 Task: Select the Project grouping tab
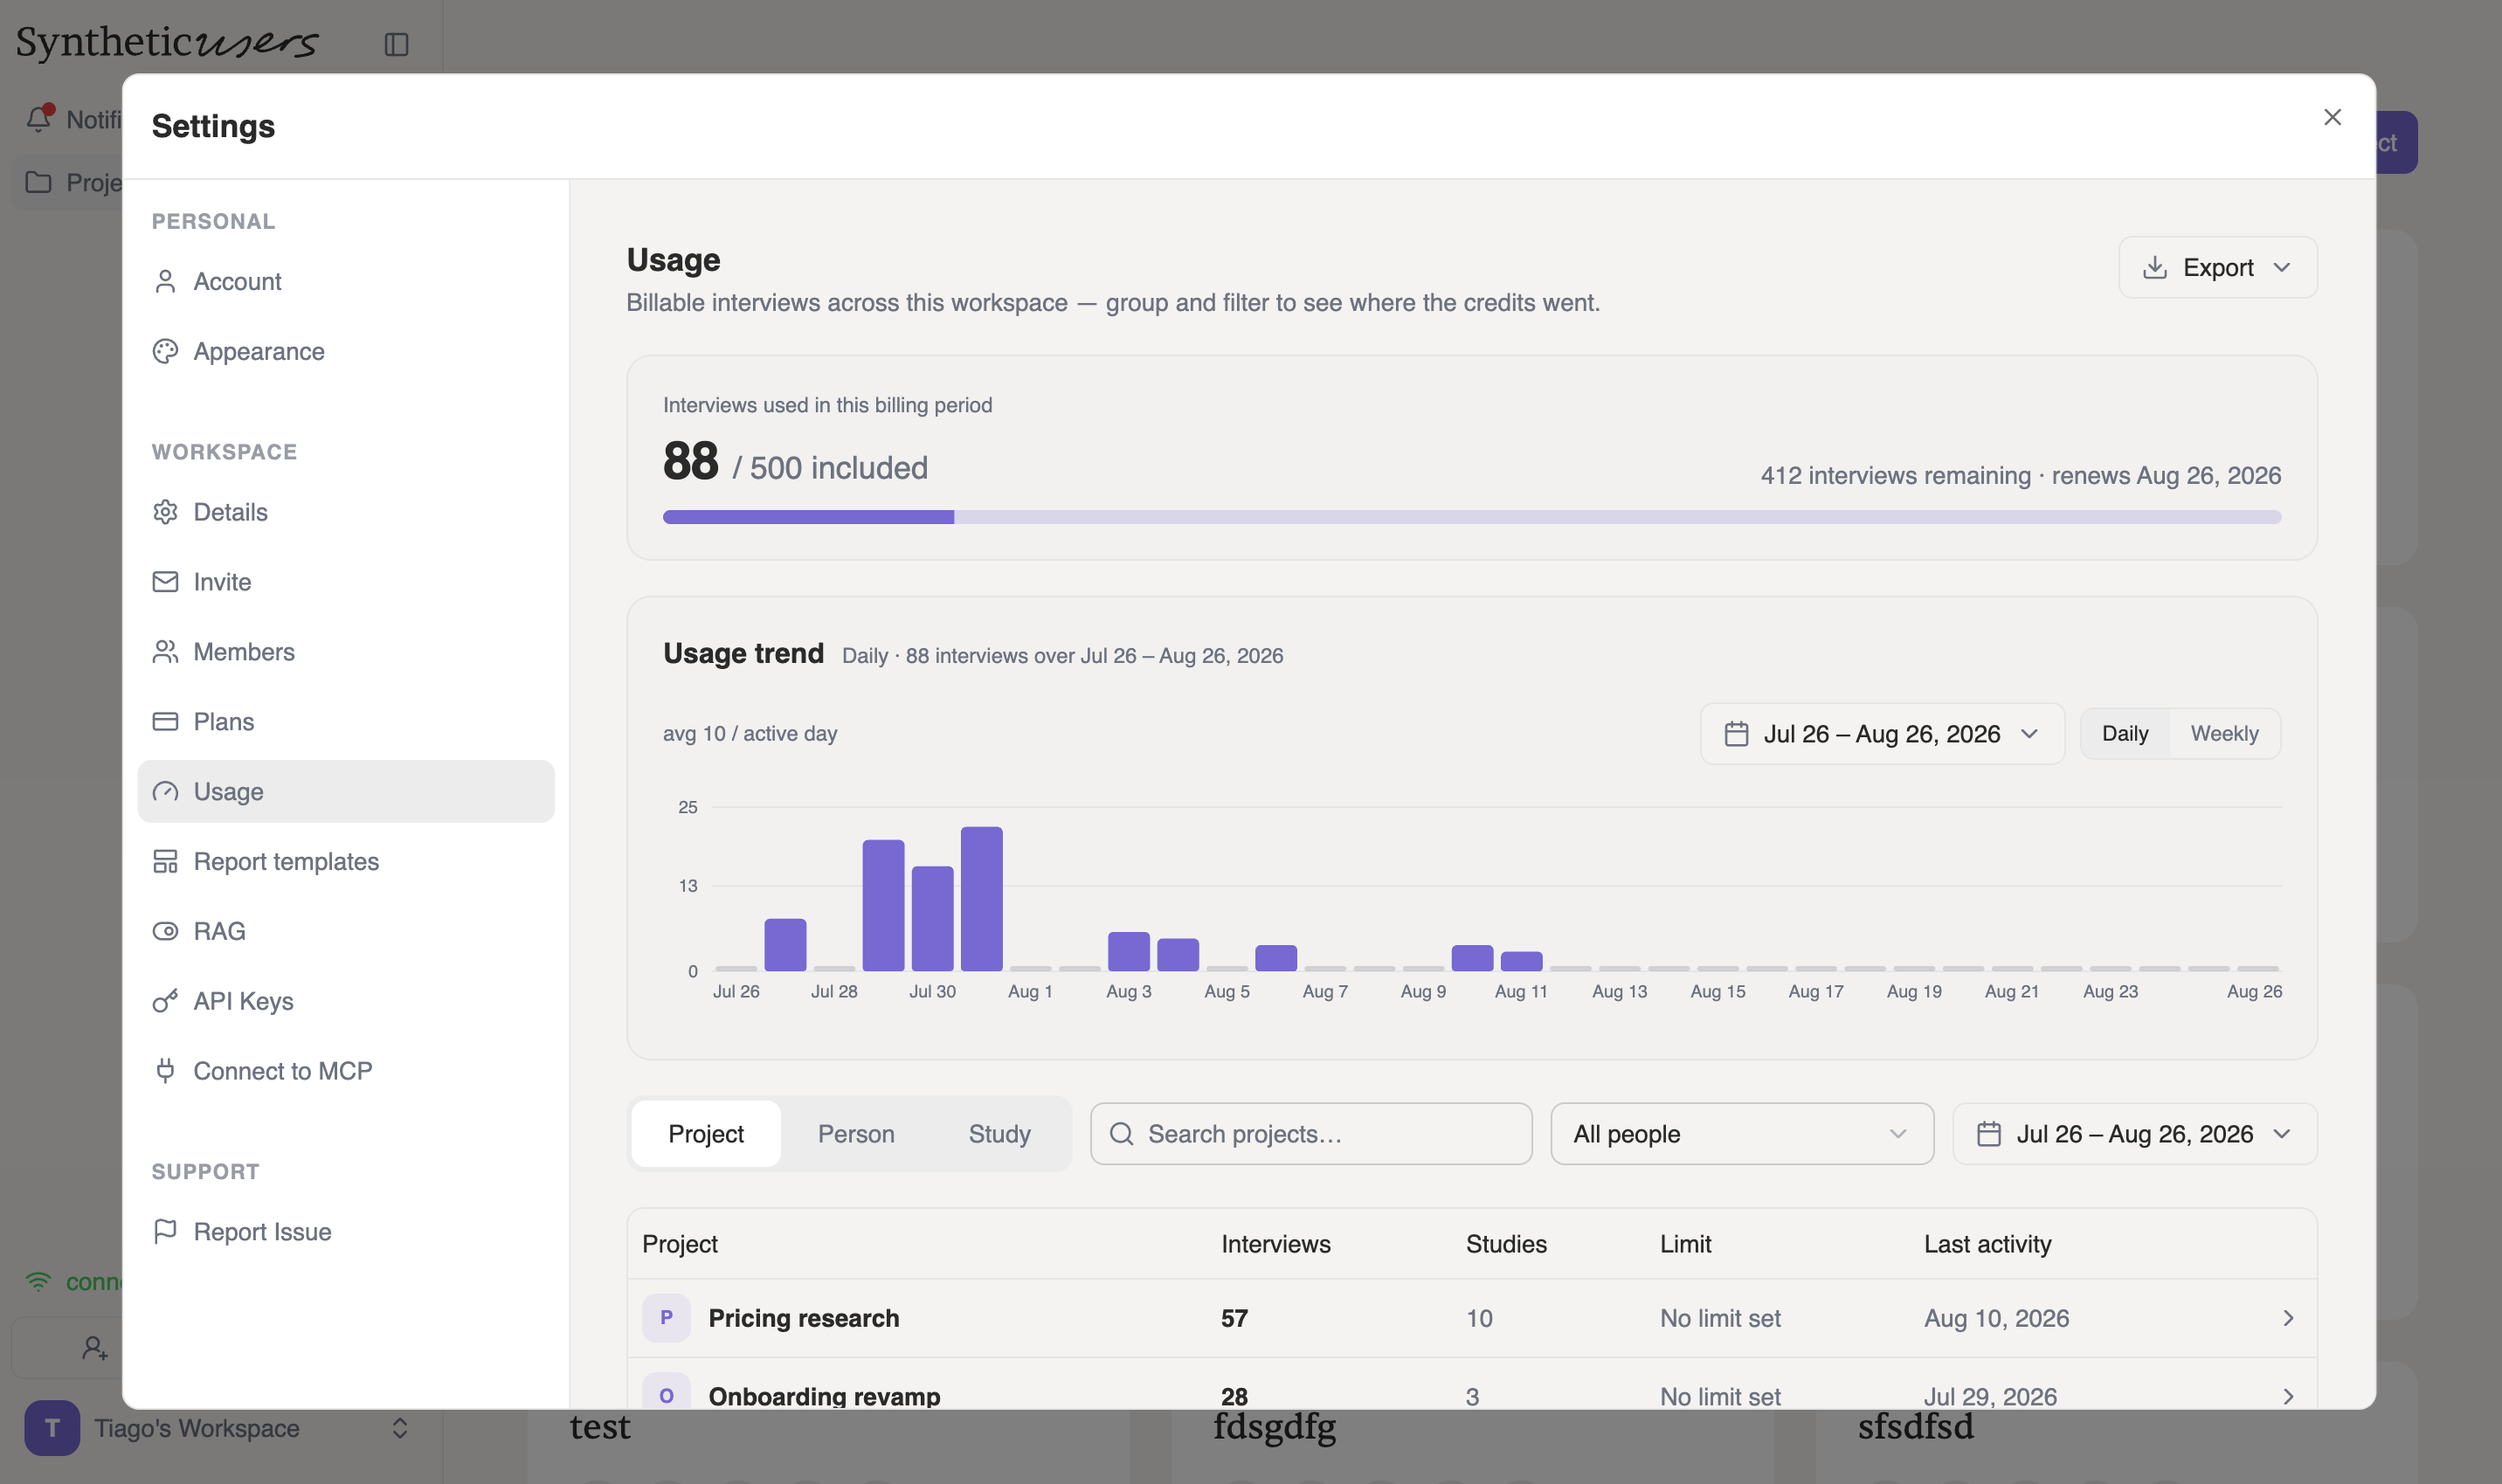[x=706, y=1134]
